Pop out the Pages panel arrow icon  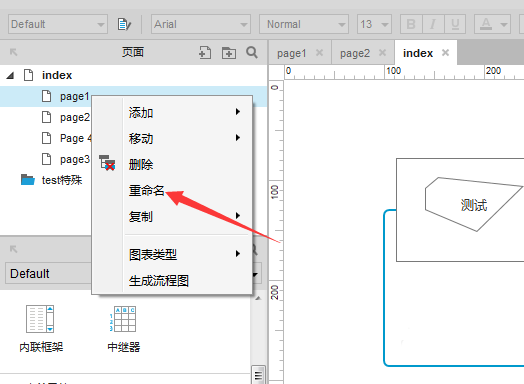point(13,52)
